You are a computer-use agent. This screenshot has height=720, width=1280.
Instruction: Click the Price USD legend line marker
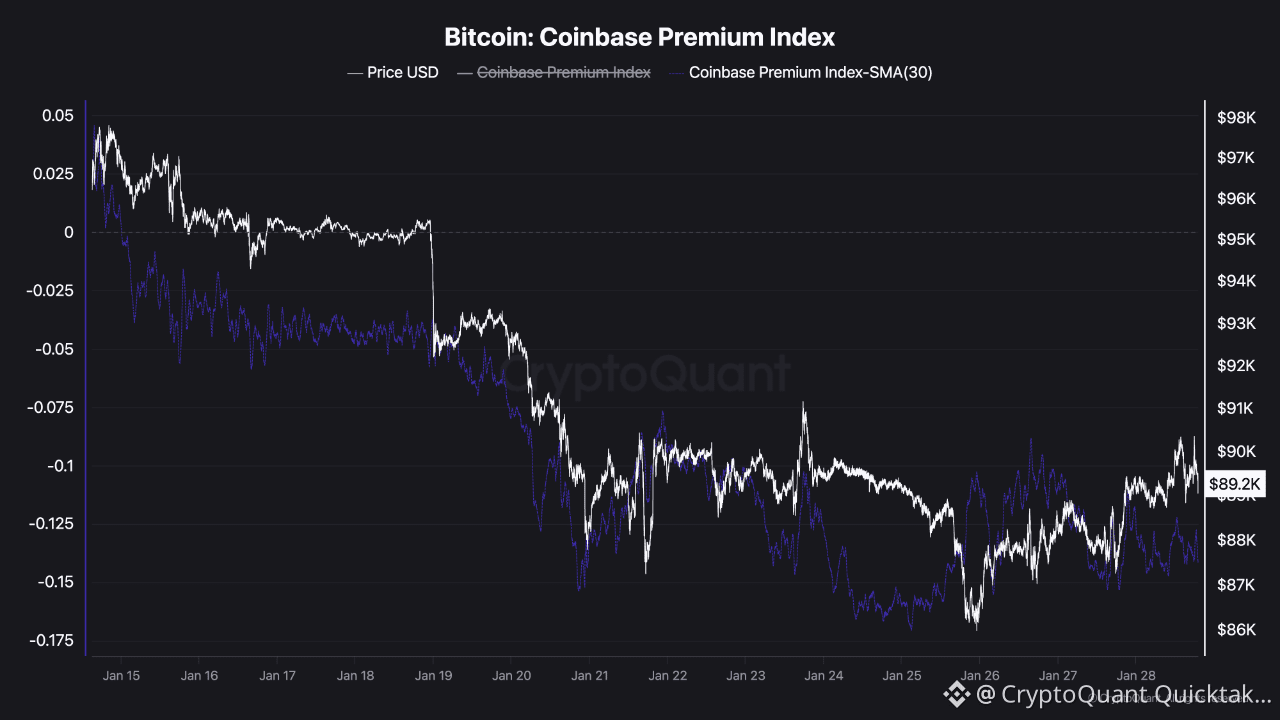(354, 72)
